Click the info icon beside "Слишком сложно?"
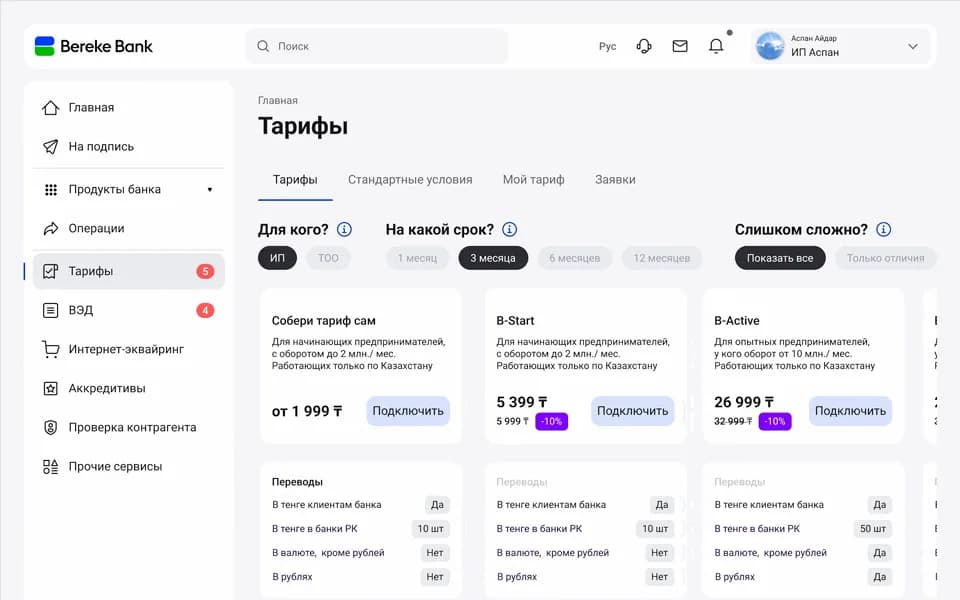The height and width of the screenshot is (600, 960). (x=883, y=230)
